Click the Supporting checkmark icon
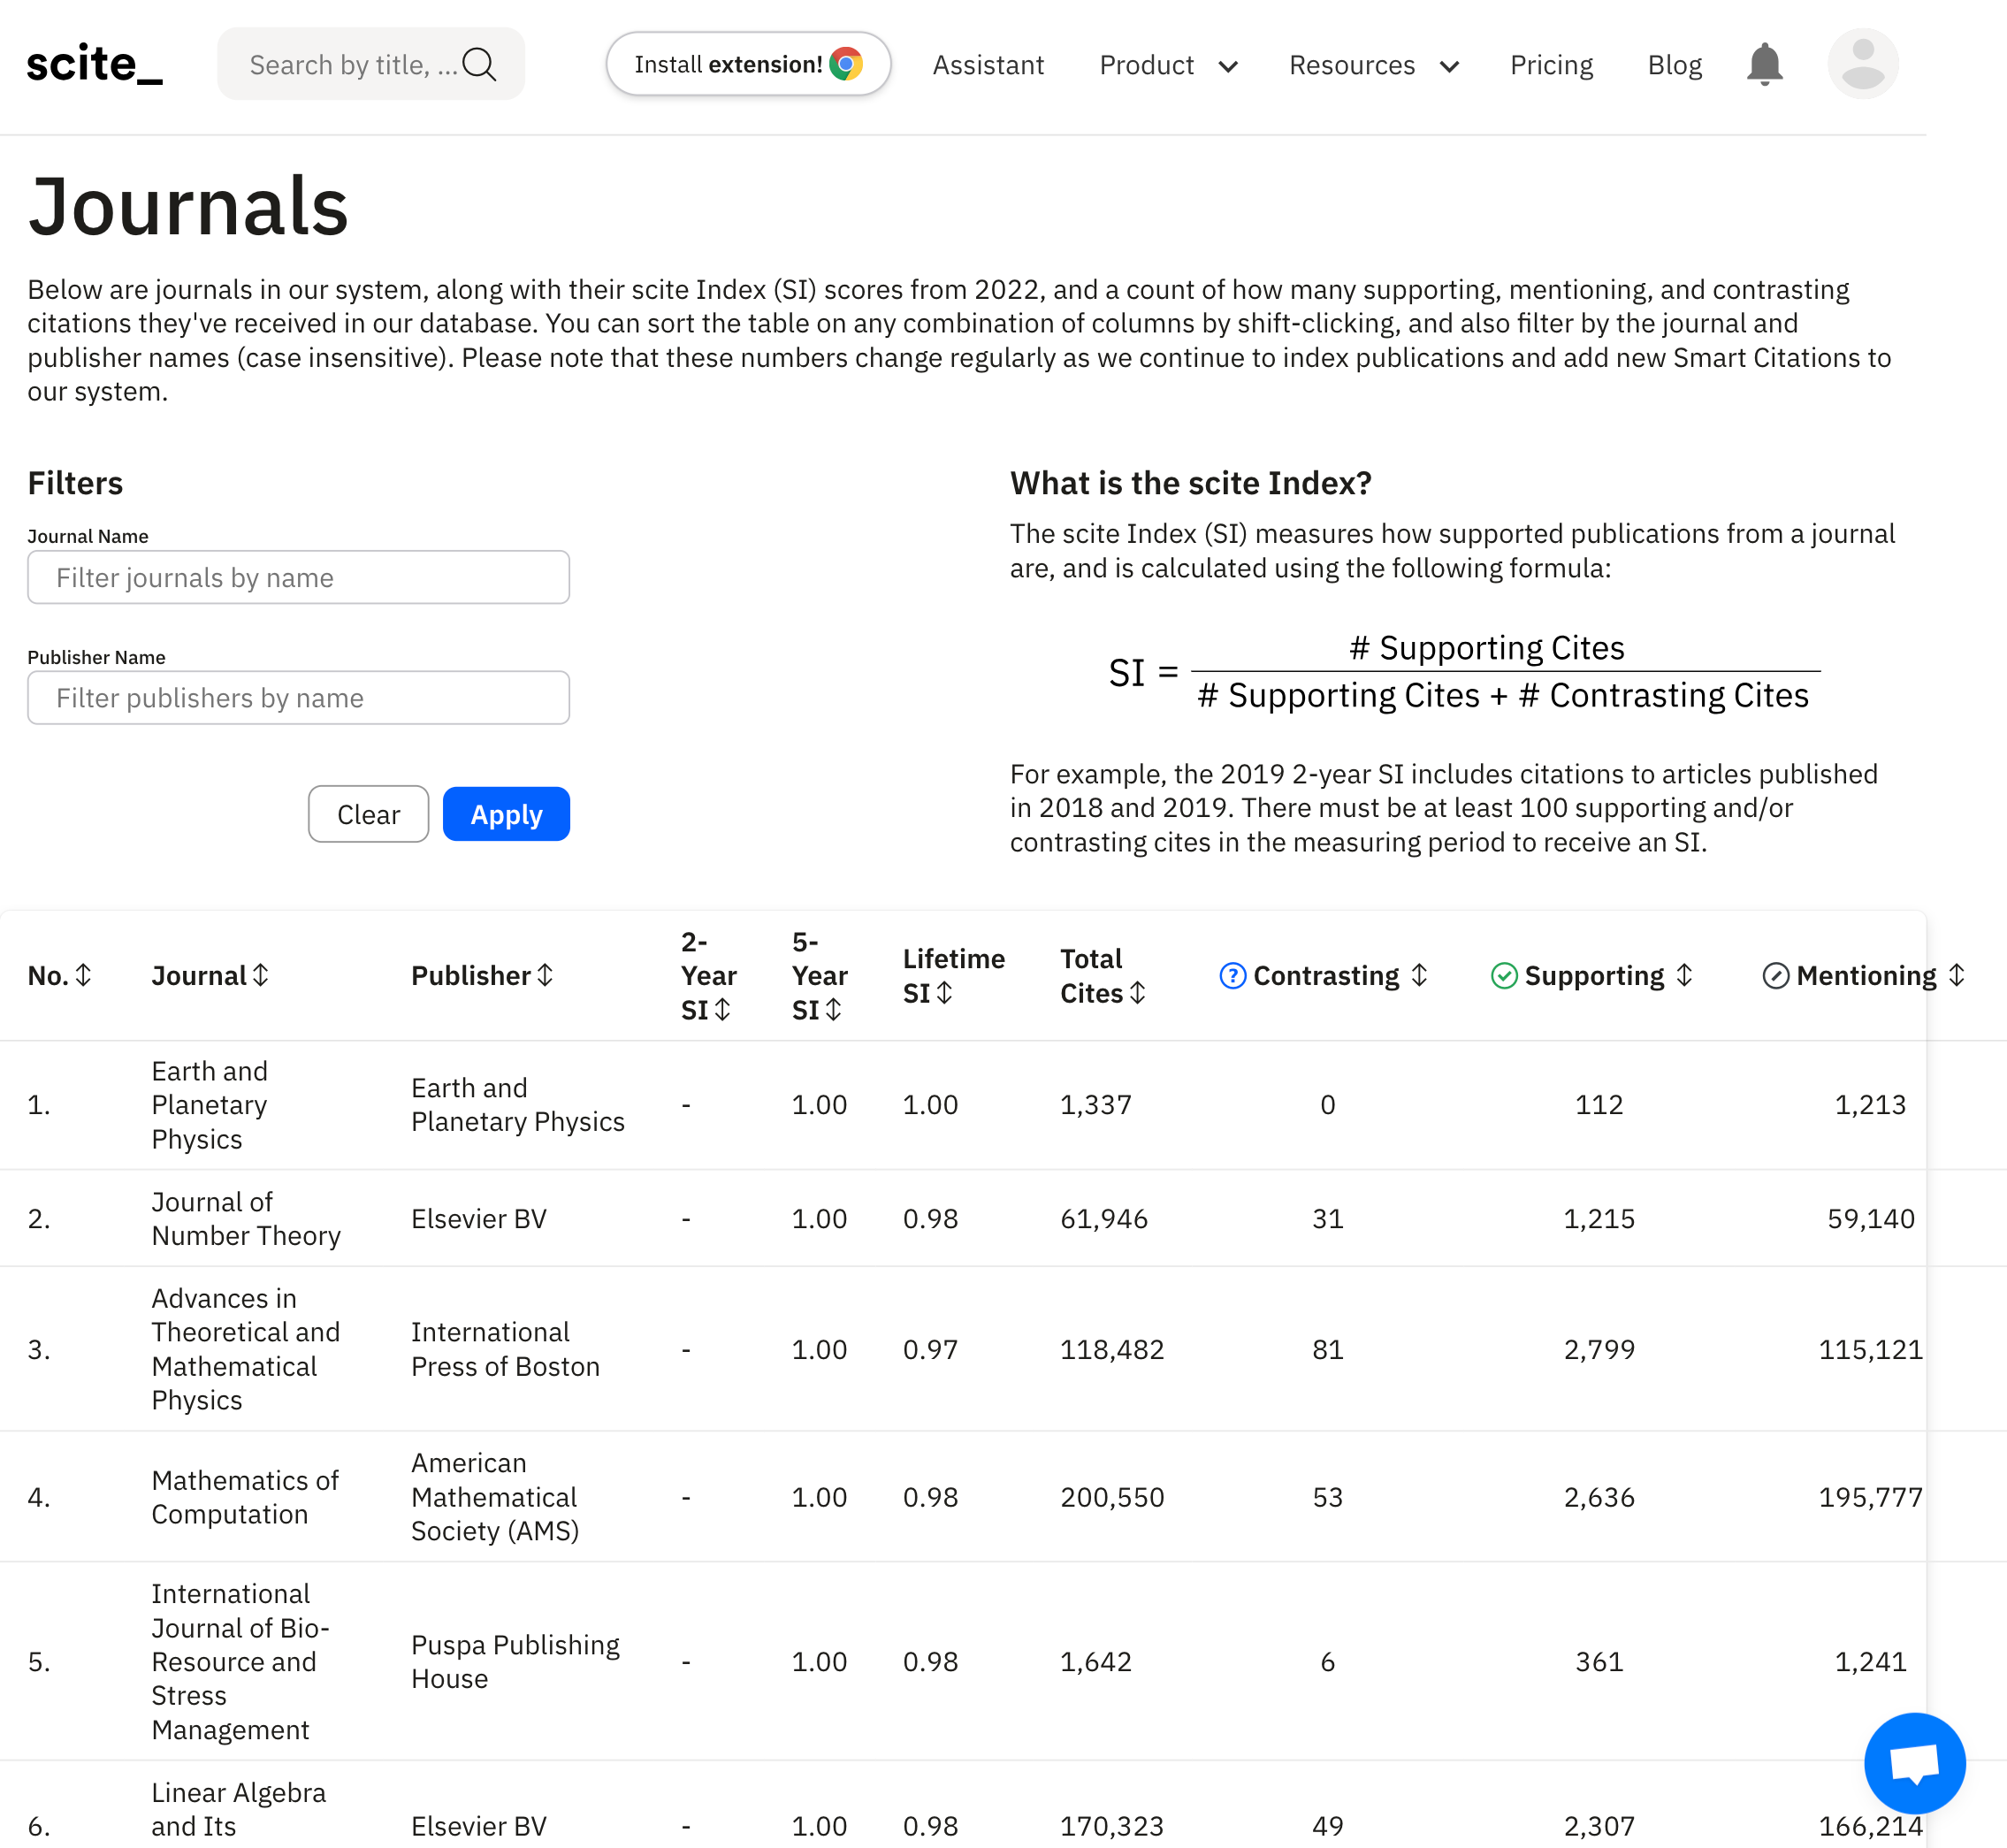 pos(1504,975)
